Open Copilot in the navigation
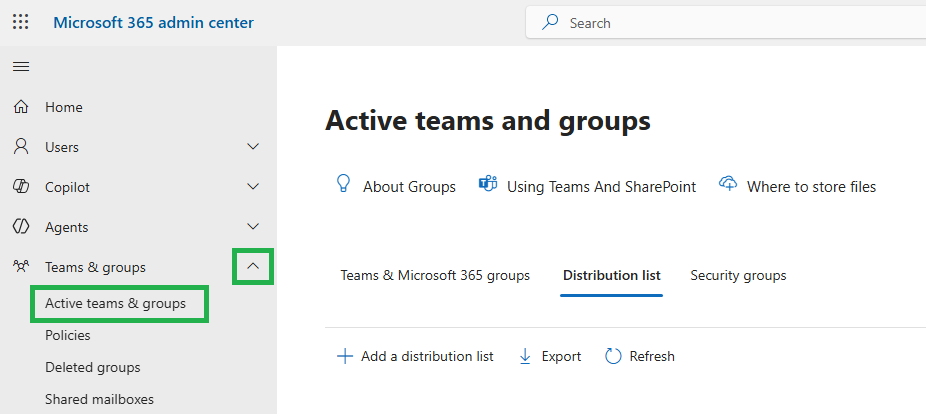 pos(67,187)
